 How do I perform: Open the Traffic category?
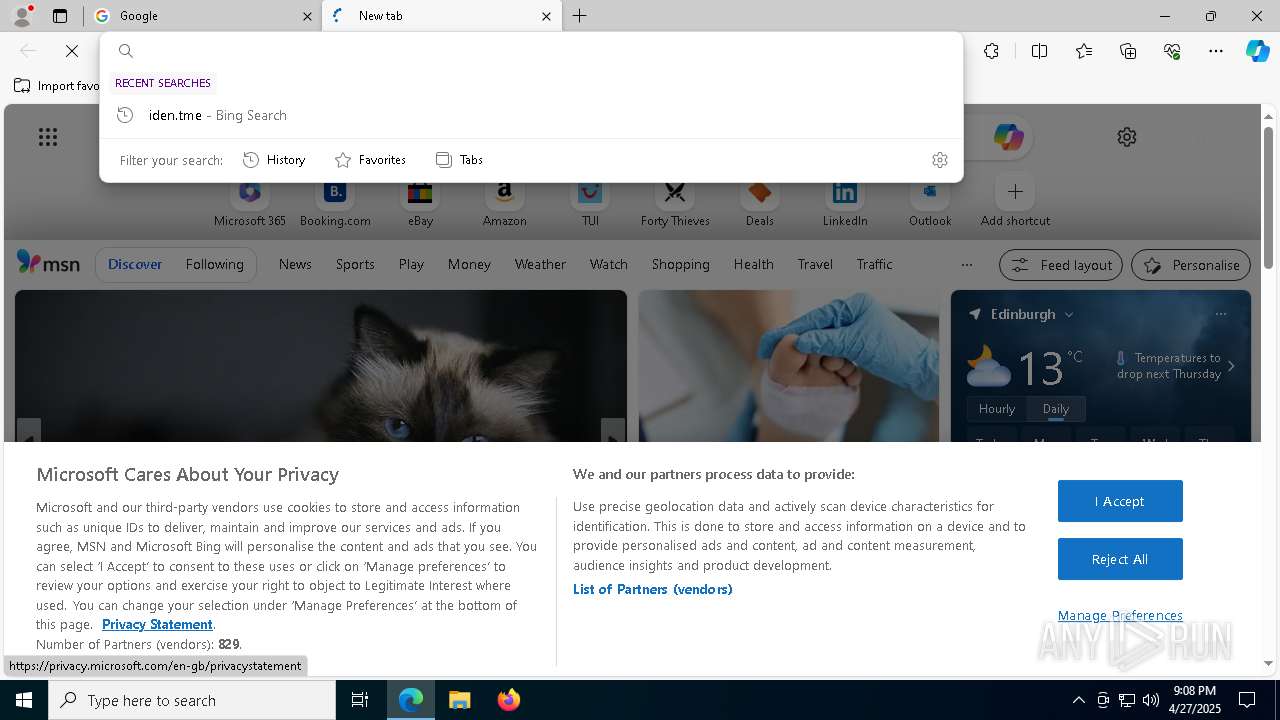point(874,264)
